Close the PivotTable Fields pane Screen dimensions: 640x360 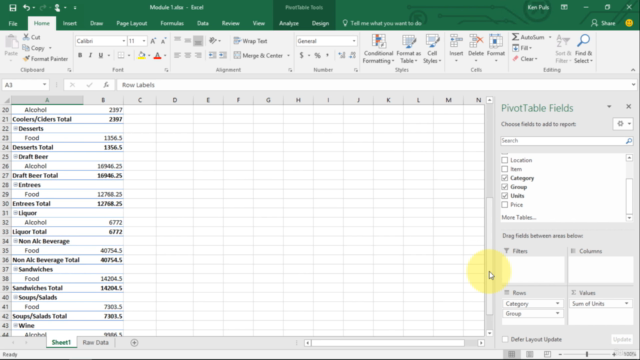629,107
